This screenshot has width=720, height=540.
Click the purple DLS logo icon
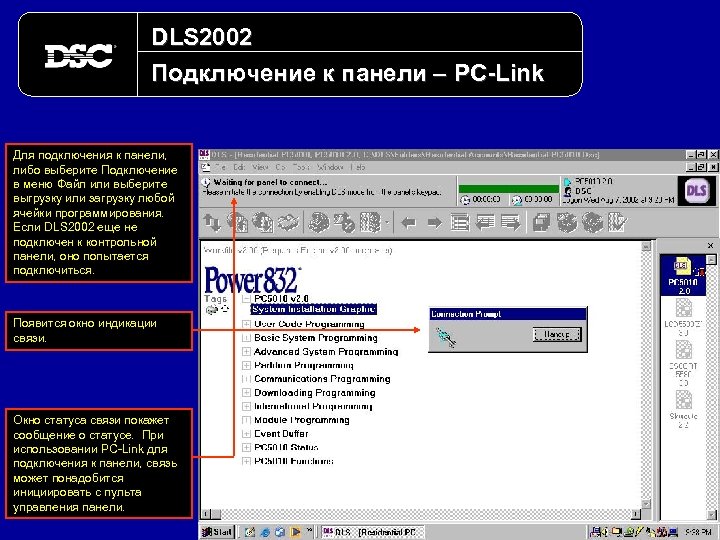coord(696,190)
